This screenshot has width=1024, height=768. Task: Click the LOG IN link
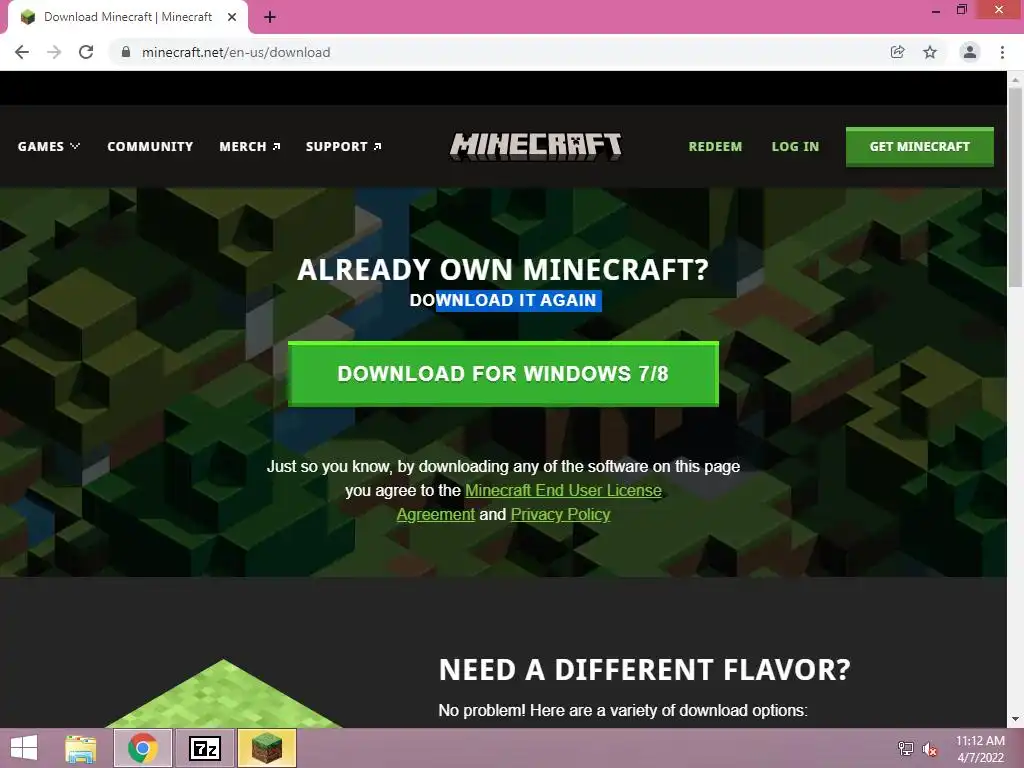pyautogui.click(x=795, y=146)
